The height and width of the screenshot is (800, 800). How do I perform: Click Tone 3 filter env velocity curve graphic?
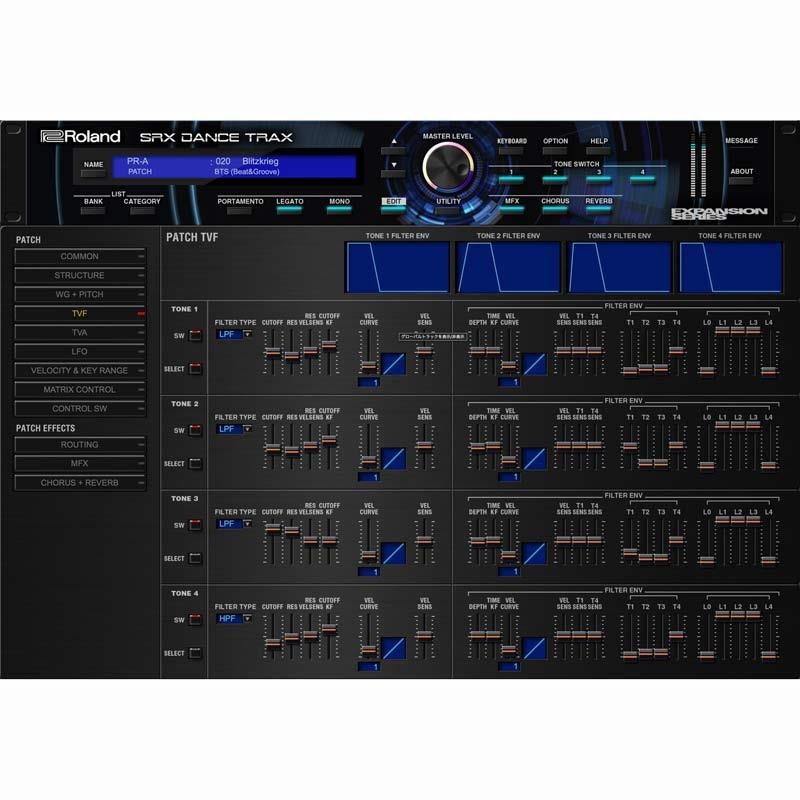pos(534,554)
